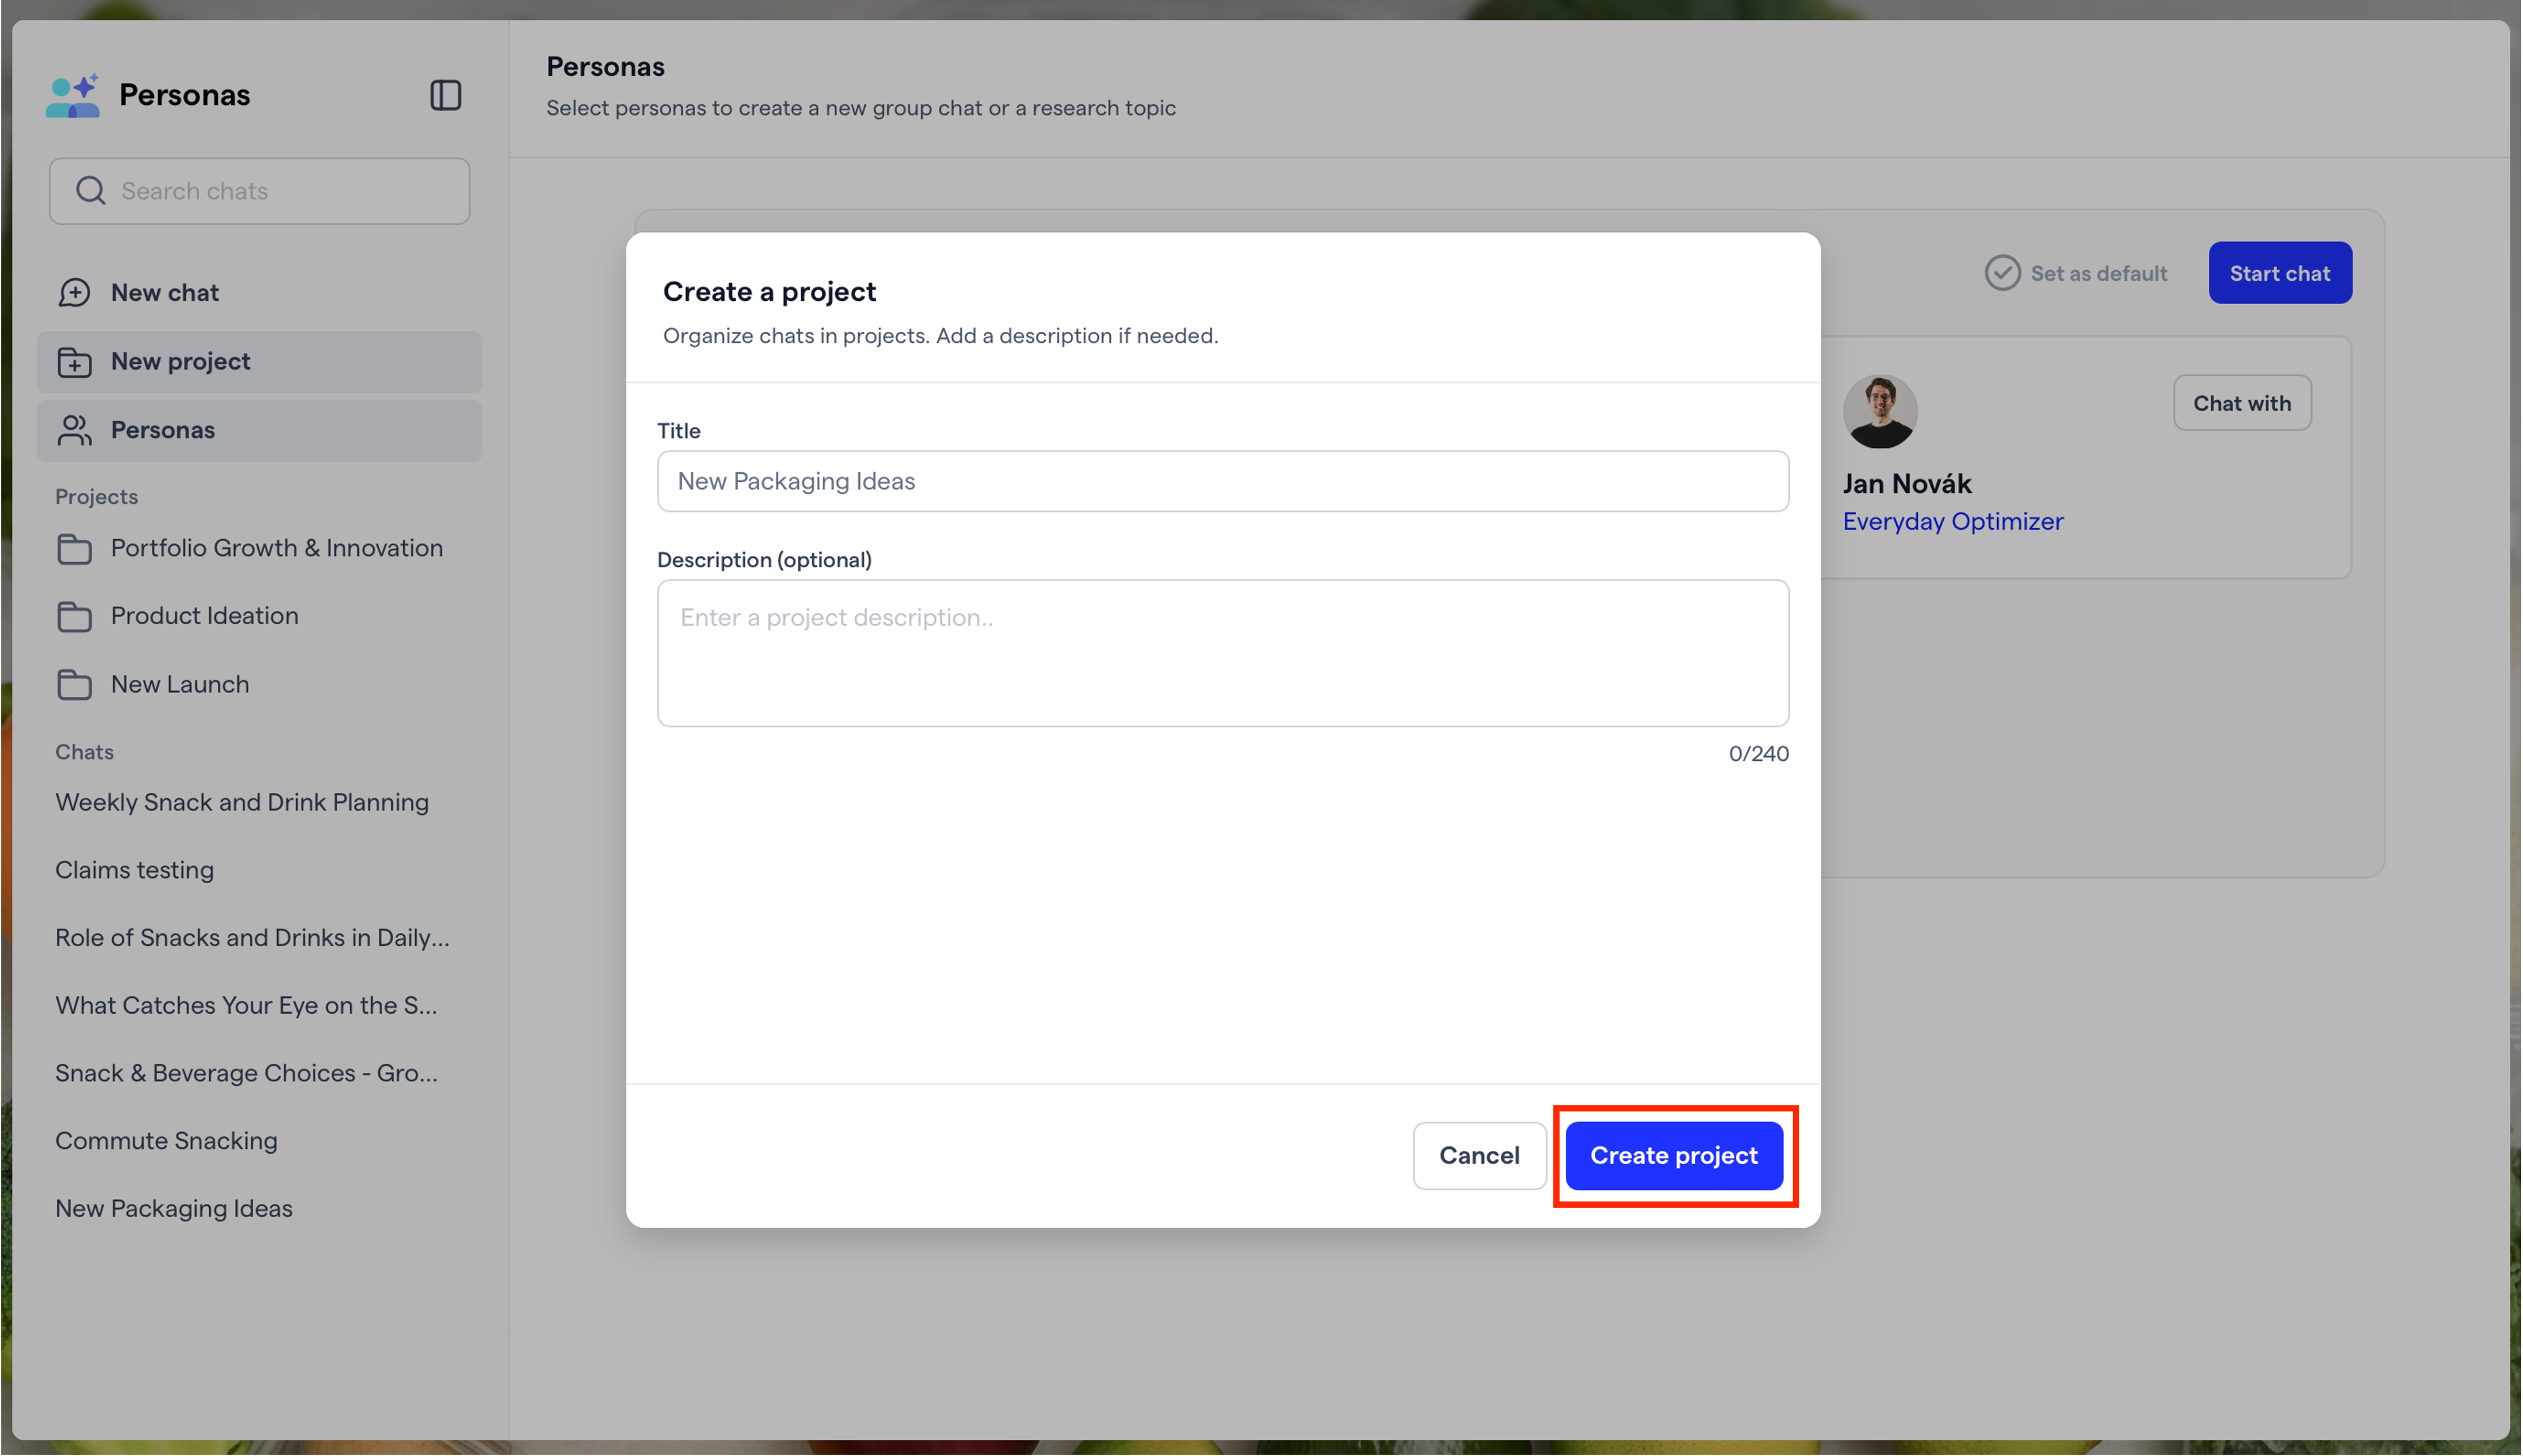Image resolution: width=2523 pixels, height=1456 pixels.
Task: Click the Product Ideation folder icon
Action: [x=74, y=616]
